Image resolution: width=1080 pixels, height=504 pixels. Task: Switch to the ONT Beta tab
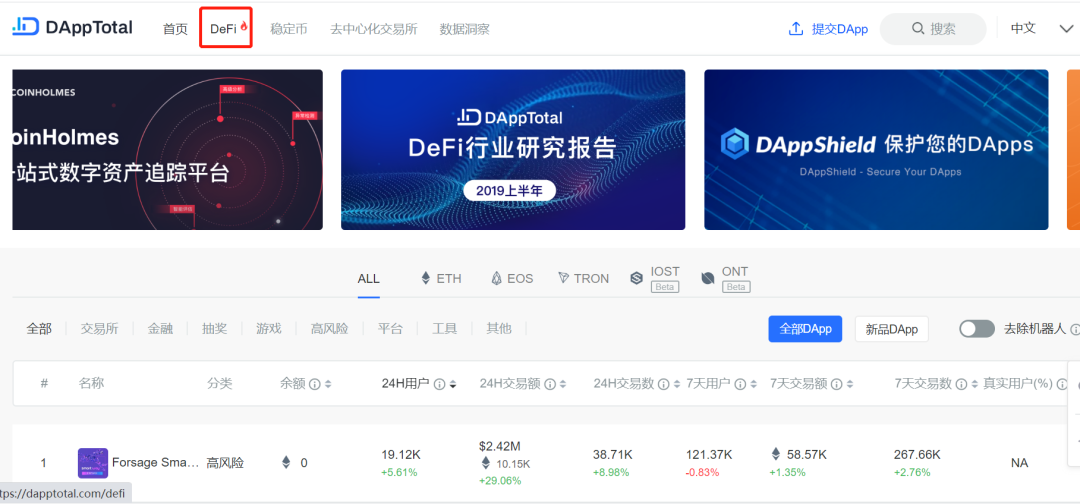[x=725, y=279]
